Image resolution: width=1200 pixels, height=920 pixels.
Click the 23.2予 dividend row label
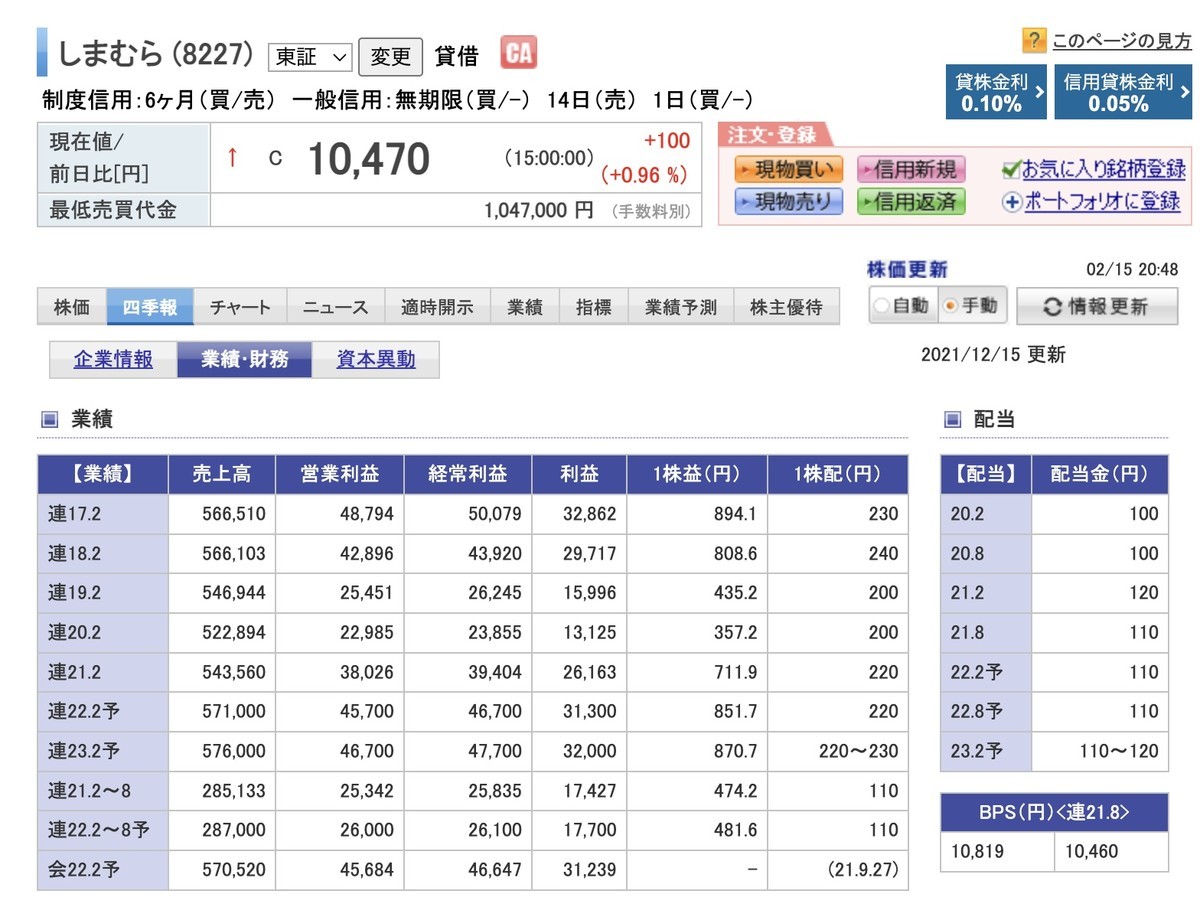click(x=986, y=751)
